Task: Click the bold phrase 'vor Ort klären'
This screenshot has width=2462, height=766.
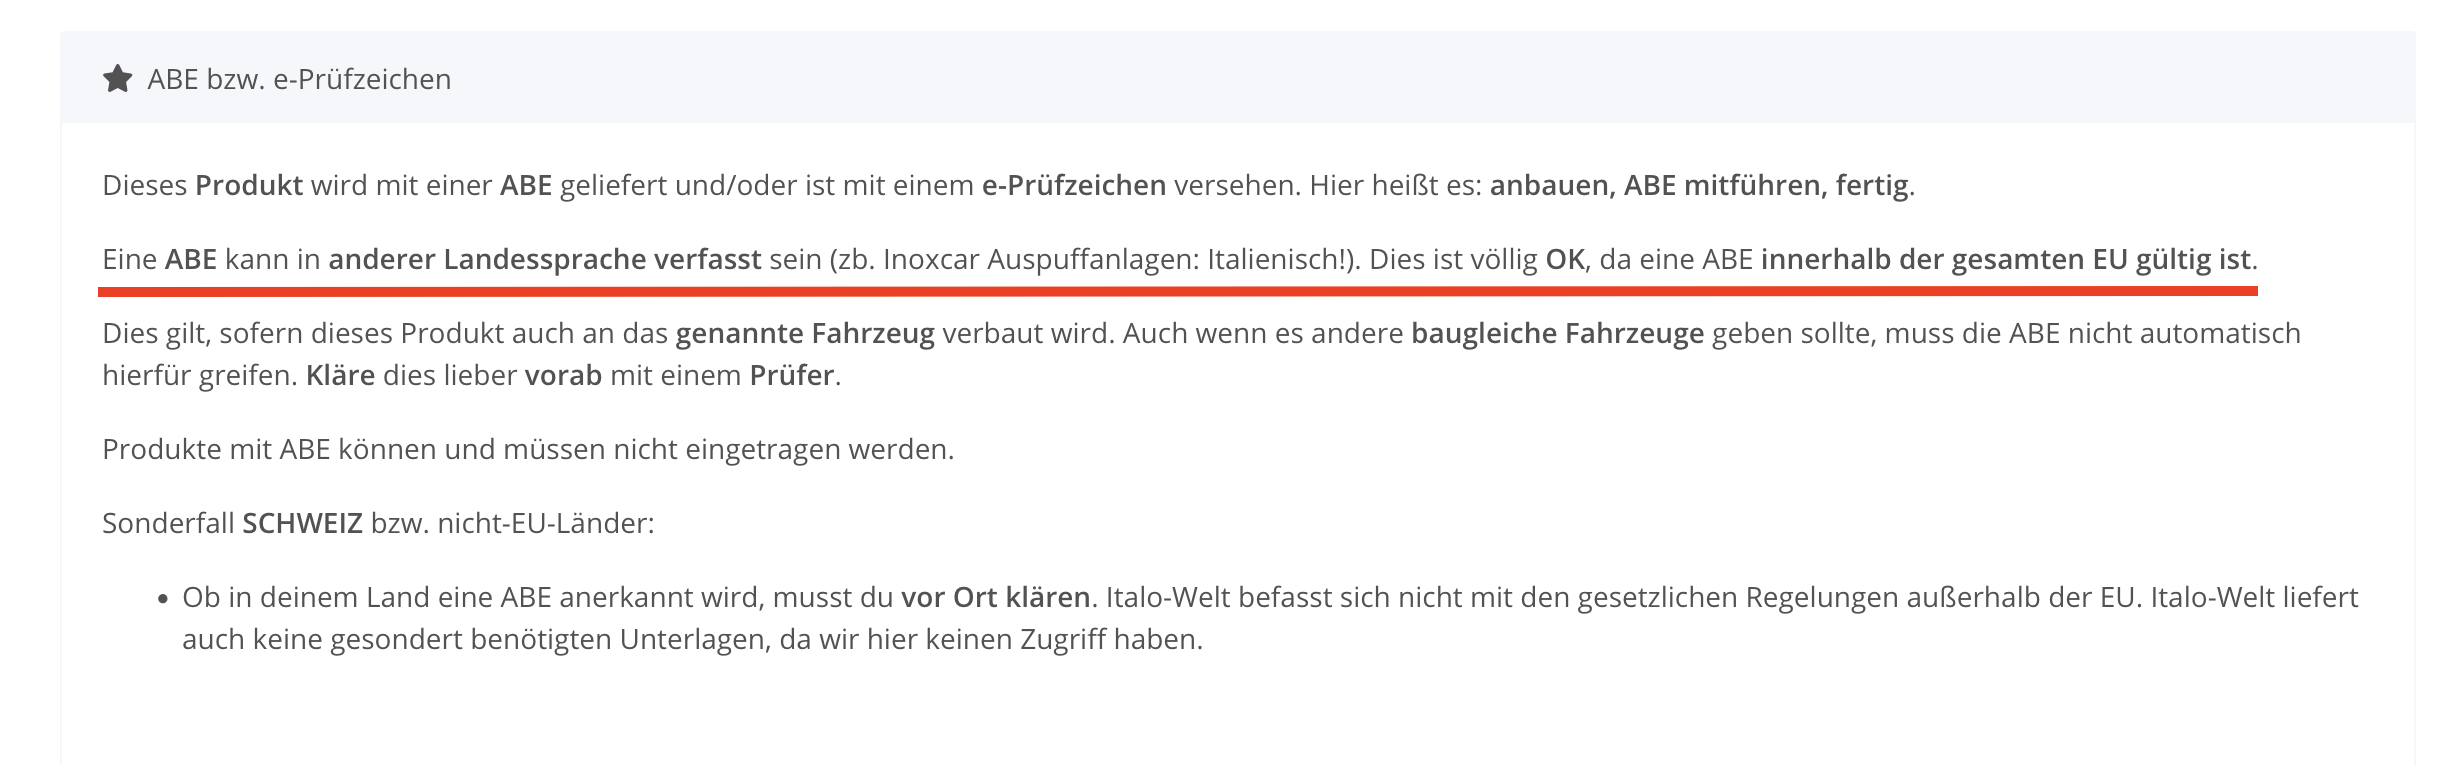Action: (996, 597)
